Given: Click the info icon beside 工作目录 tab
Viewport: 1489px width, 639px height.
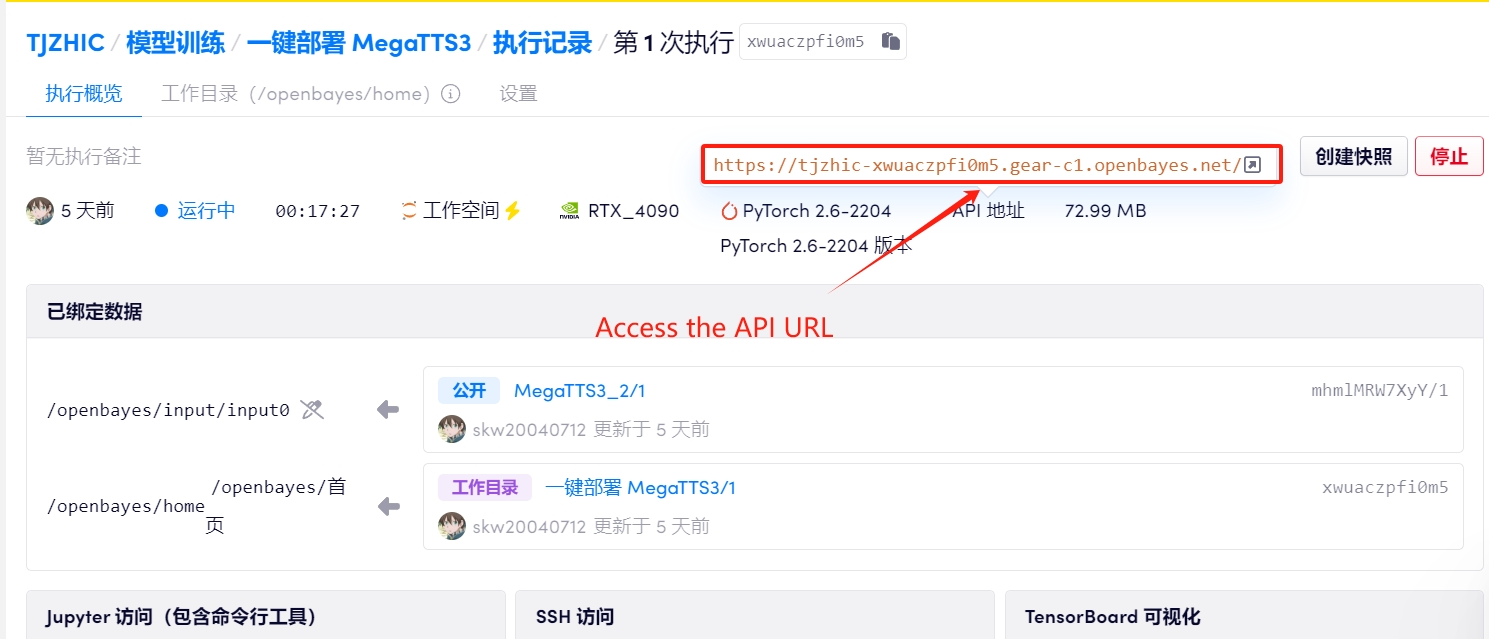Looking at the screenshot, I should (451, 94).
